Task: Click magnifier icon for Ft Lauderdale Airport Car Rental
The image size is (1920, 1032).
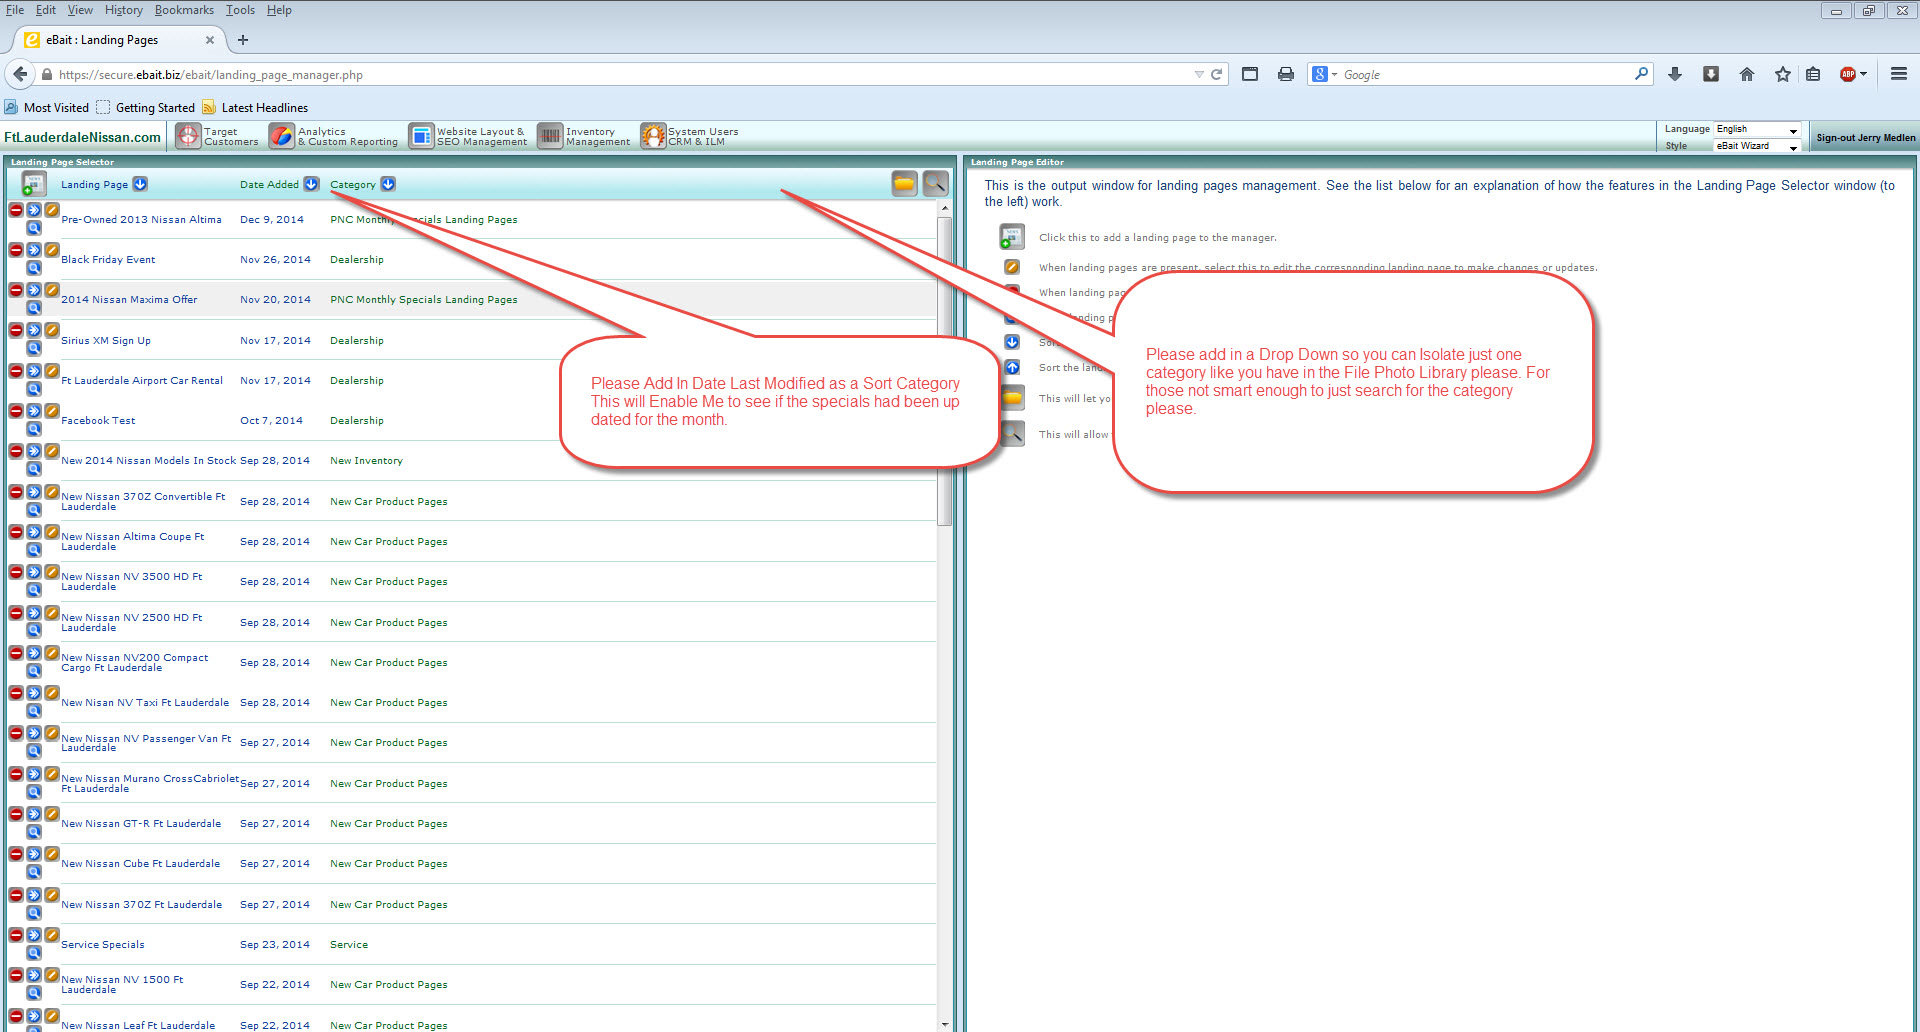Action: point(34,389)
